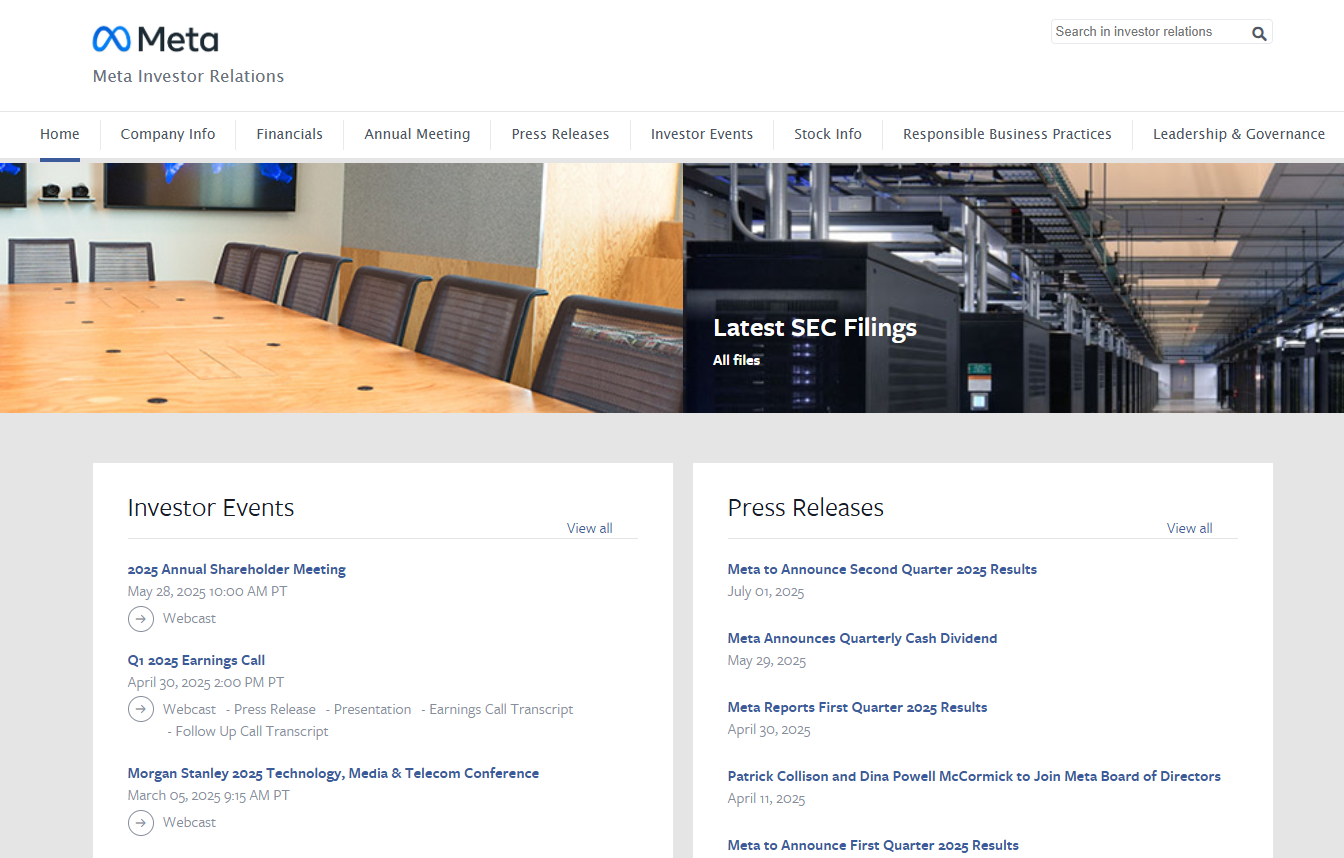The width and height of the screenshot is (1344, 858).
Task: Open Meta to Announce Second Quarter 2025 Results
Action: click(x=882, y=569)
